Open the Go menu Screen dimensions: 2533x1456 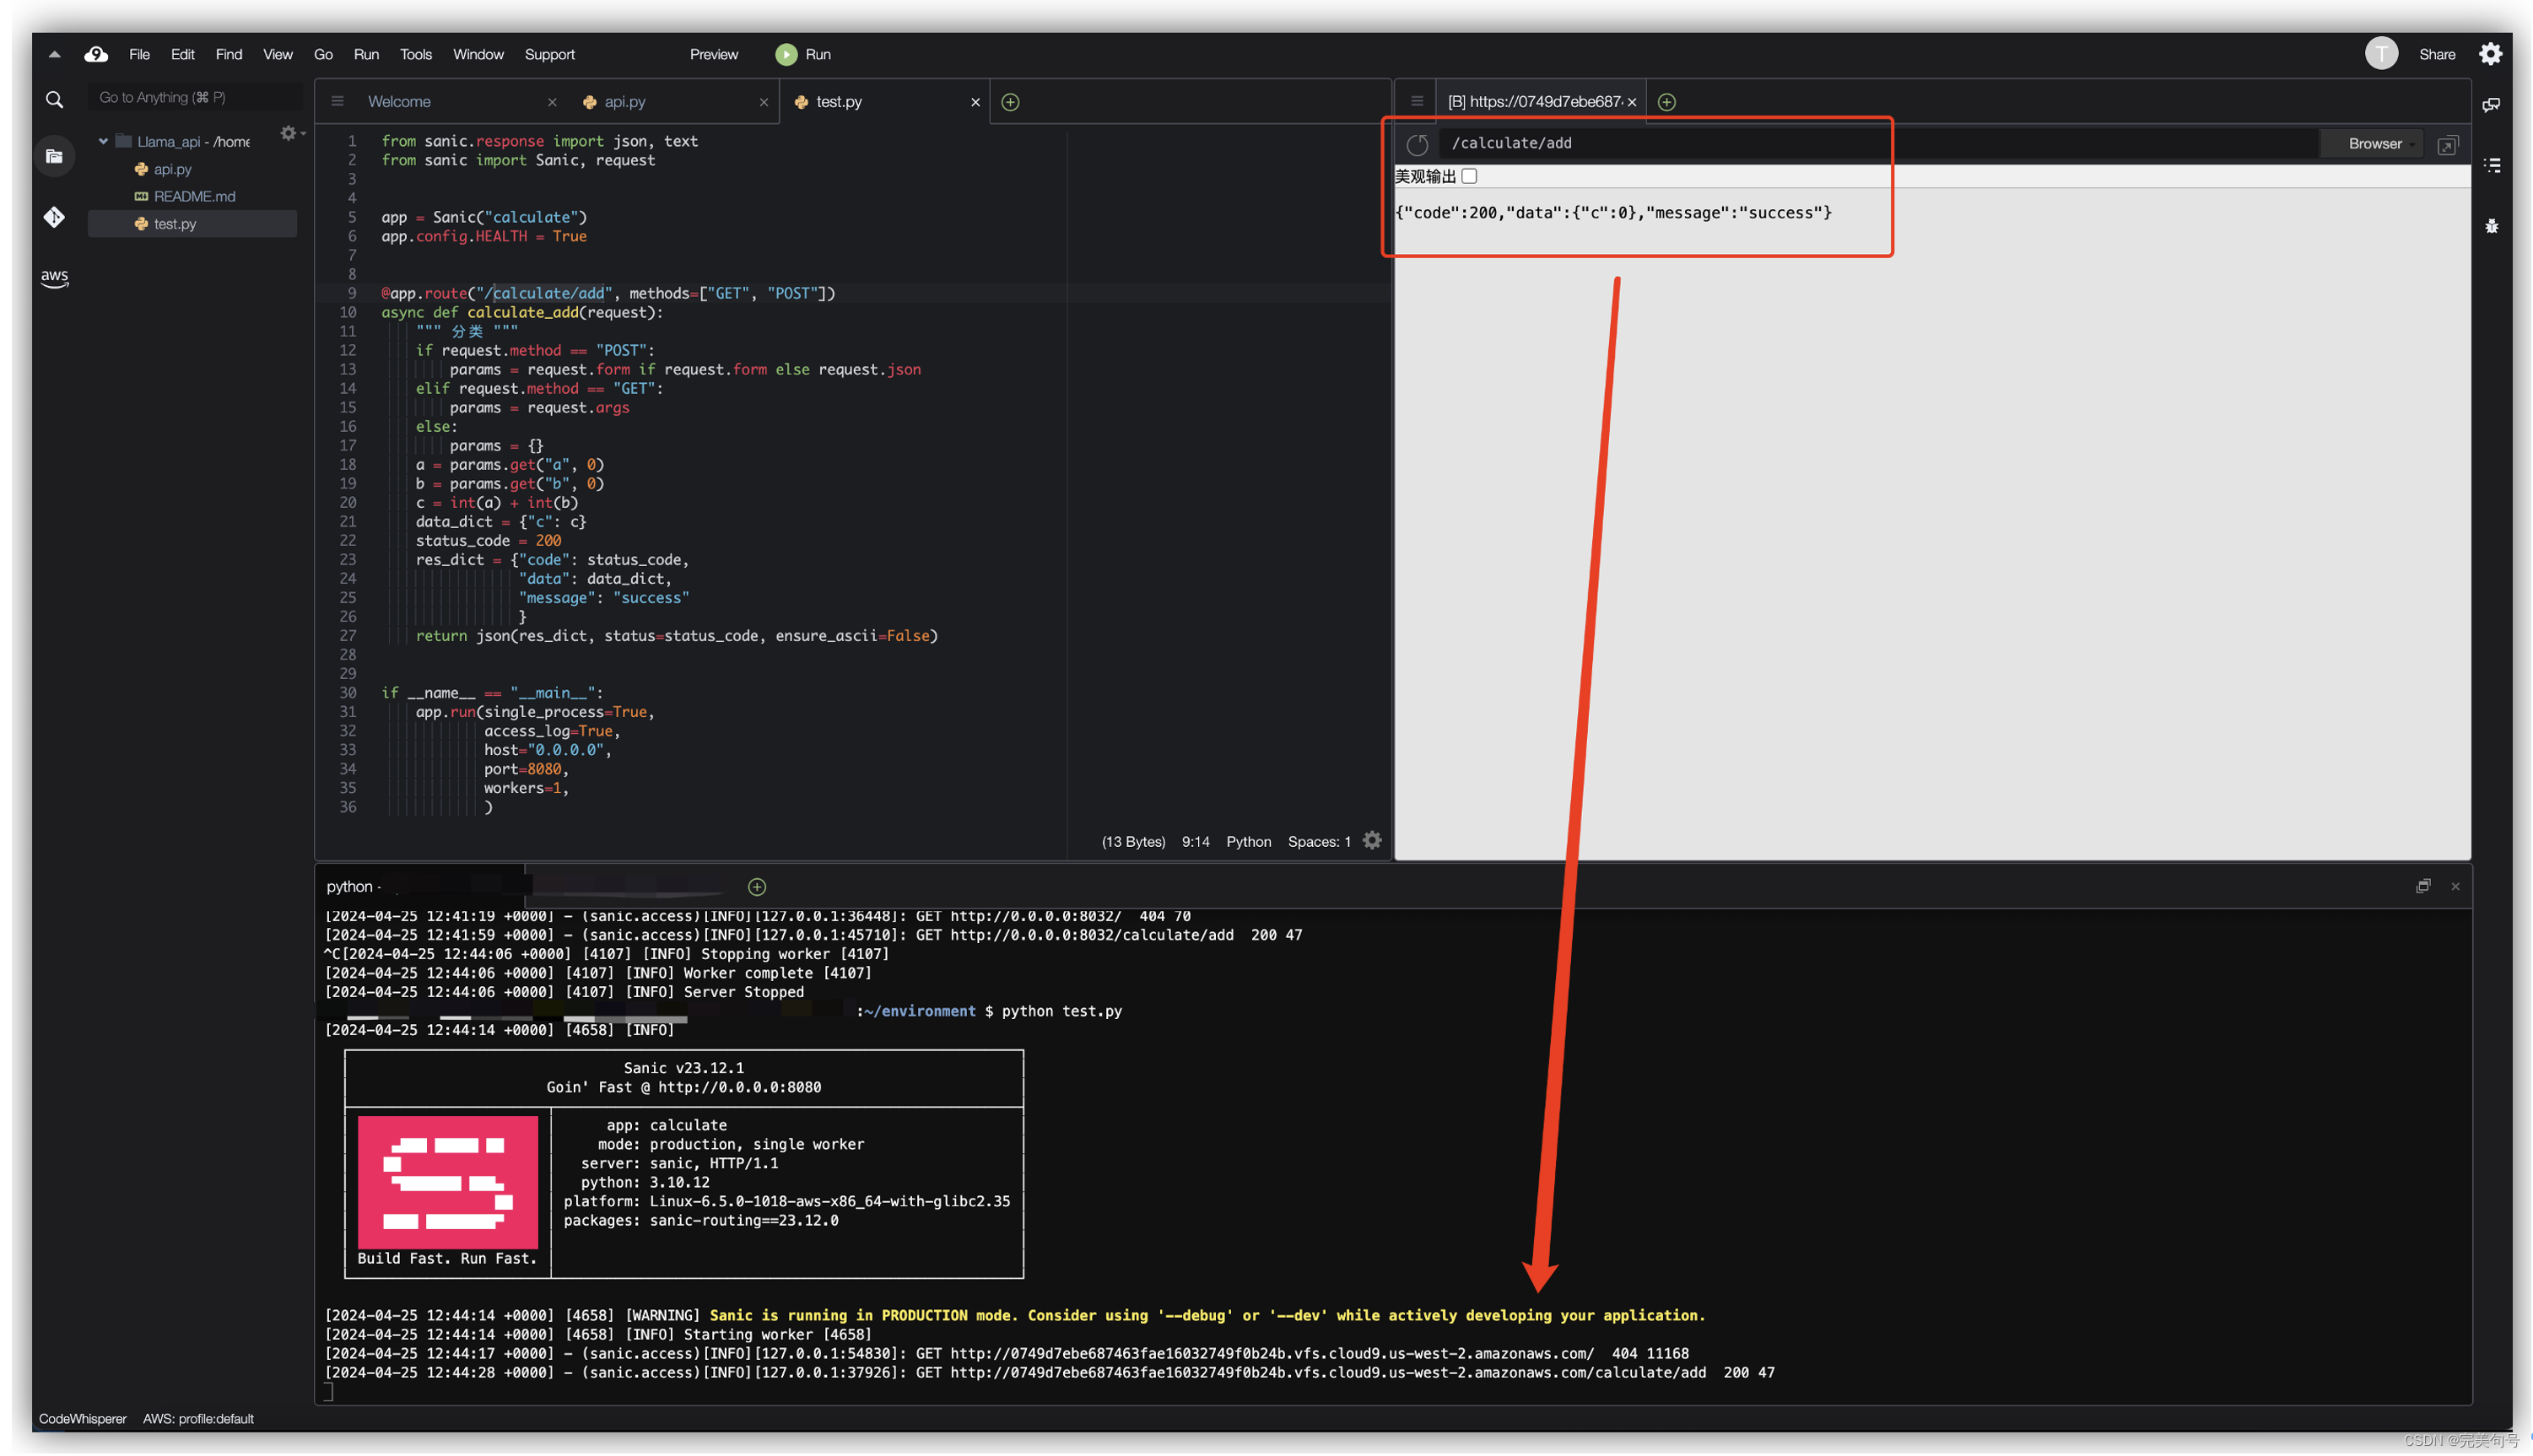point(323,54)
